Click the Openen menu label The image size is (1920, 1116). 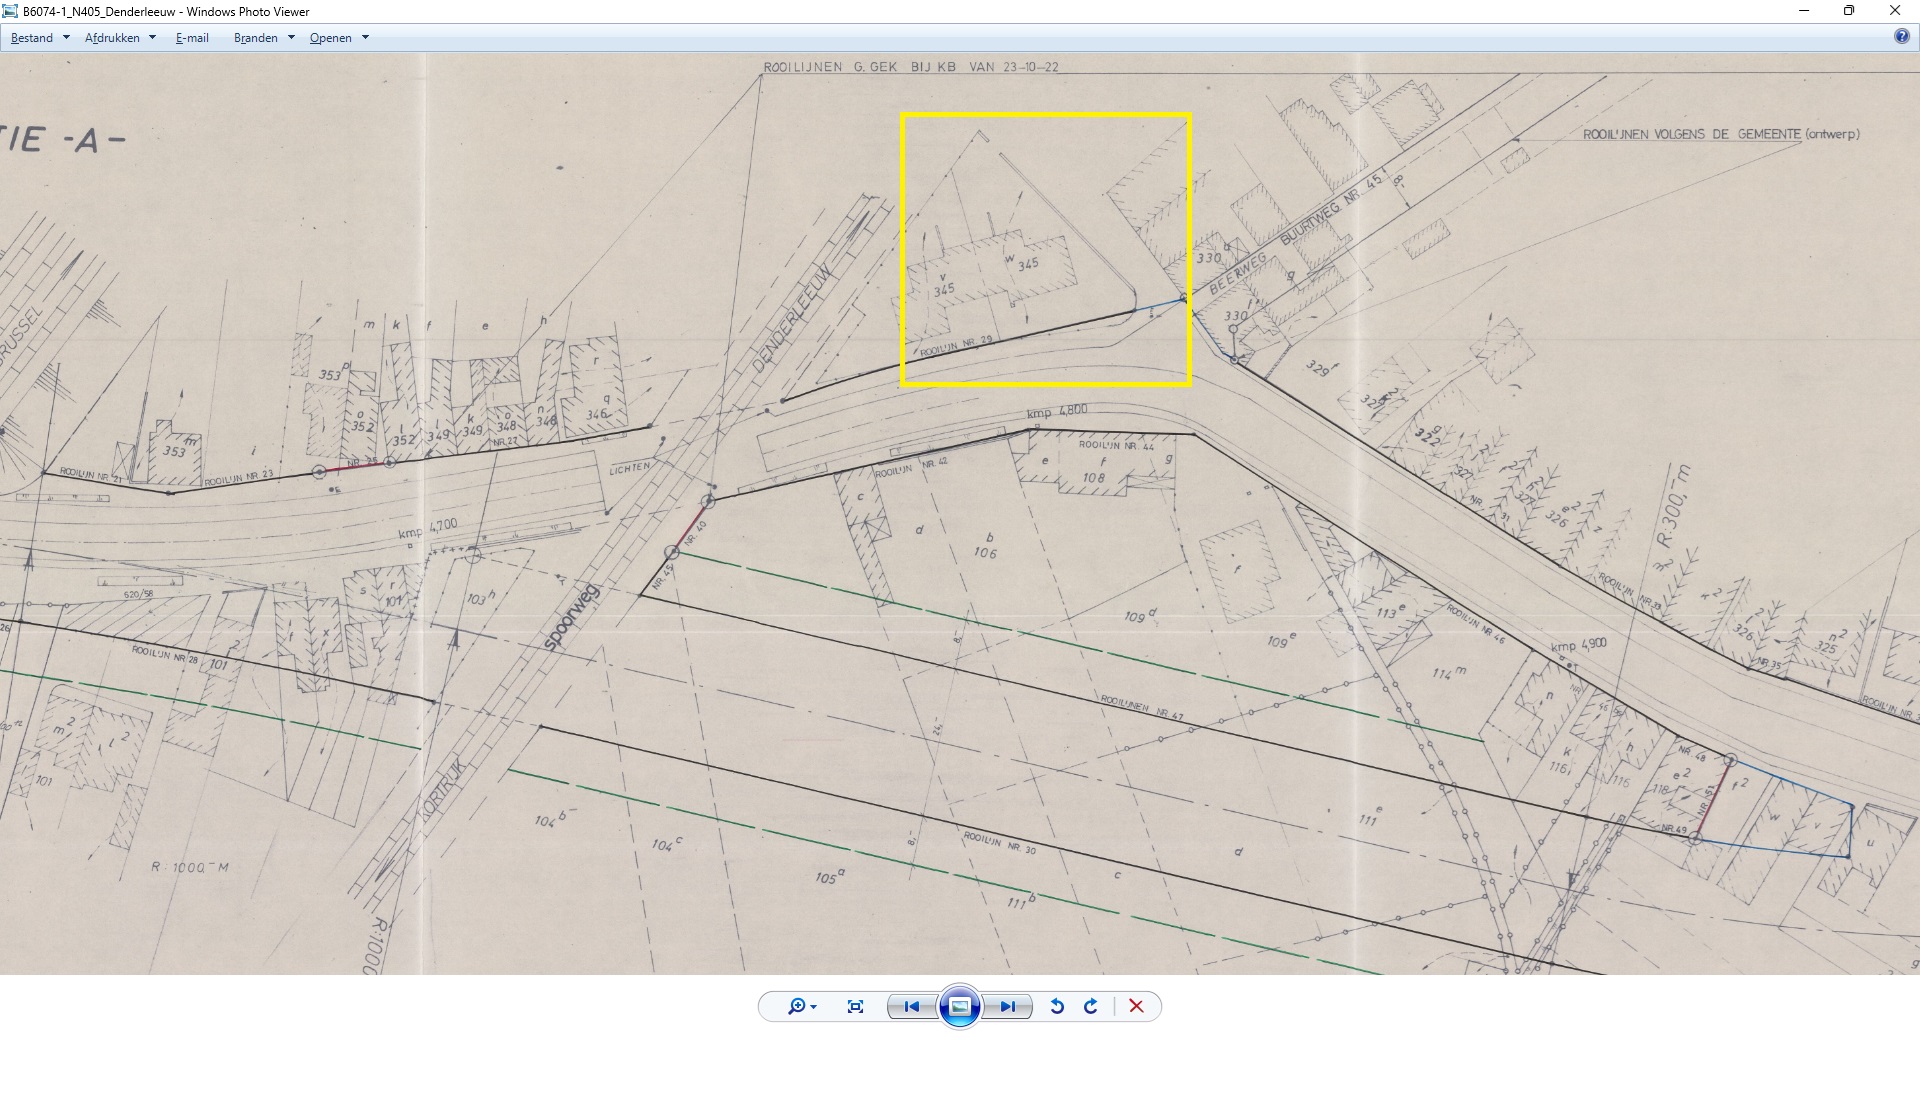(330, 38)
